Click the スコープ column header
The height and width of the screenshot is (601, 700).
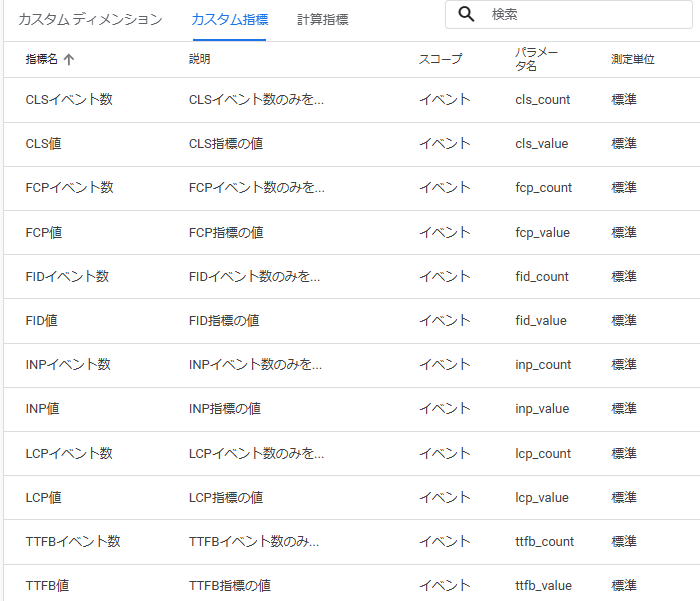(440, 60)
